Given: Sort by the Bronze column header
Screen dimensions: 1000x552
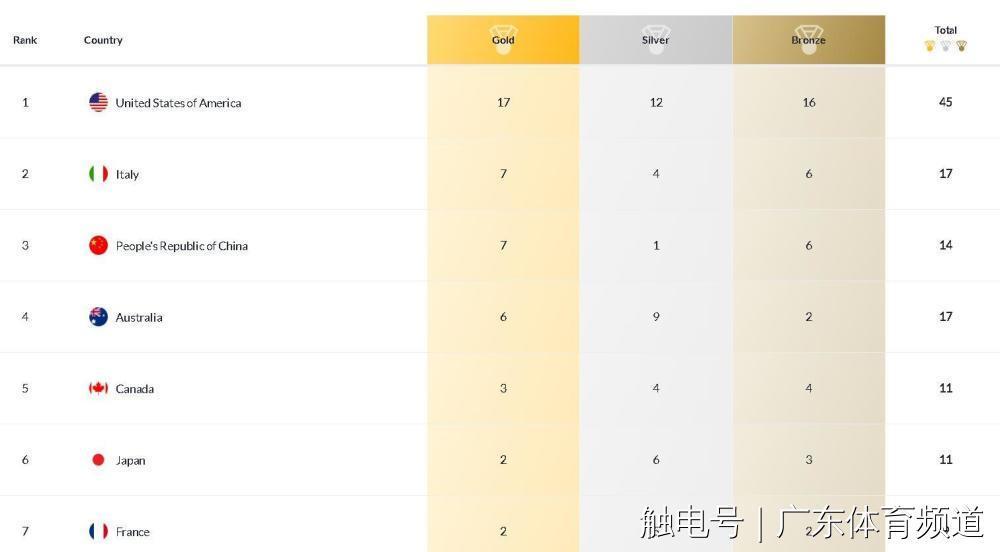Looking at the screenshot, I should pos(809,40).
